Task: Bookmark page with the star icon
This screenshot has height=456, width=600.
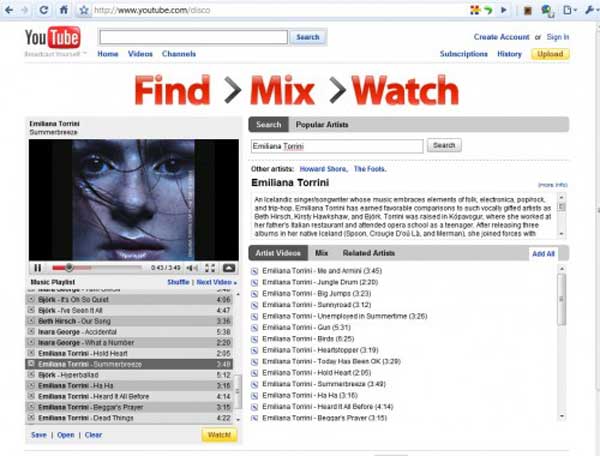Action: tap(83, 10)
